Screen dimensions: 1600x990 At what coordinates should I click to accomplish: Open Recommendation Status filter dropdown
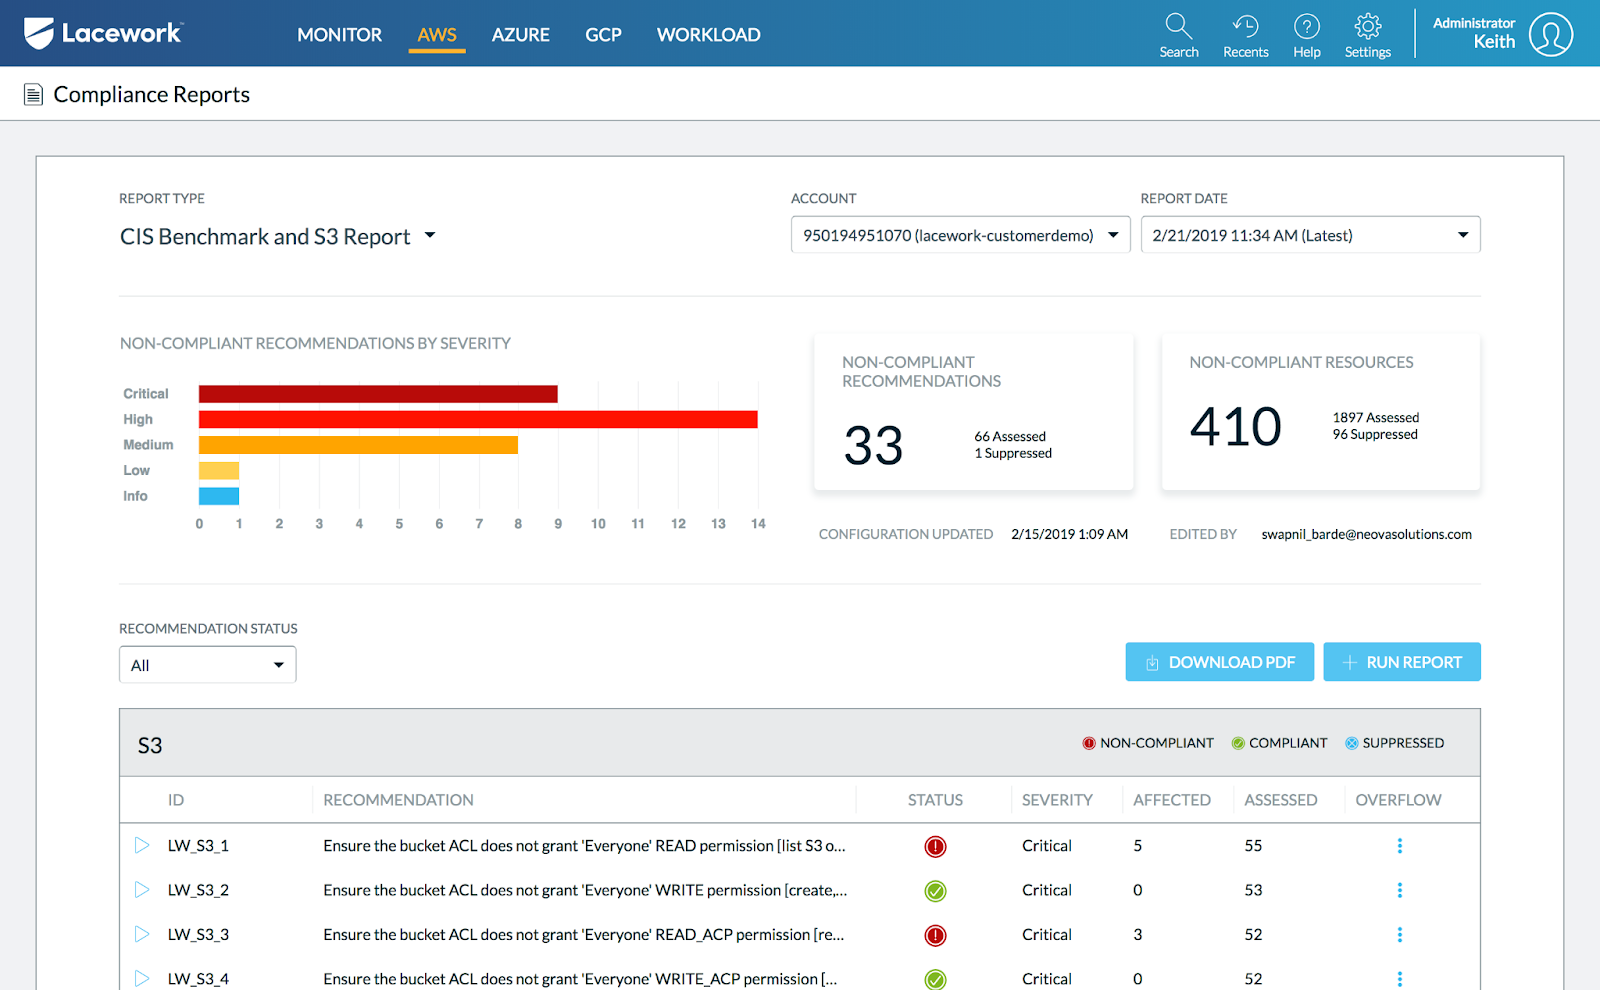pyautogui.click(x=207, y=665)
